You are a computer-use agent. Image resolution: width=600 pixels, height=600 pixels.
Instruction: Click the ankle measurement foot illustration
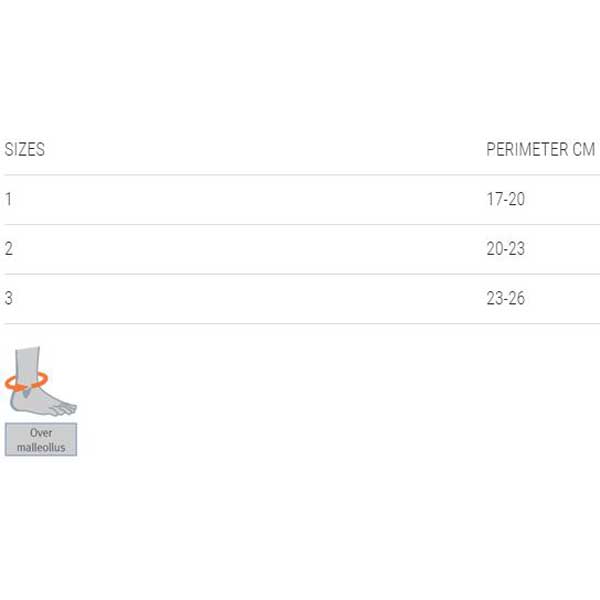point(41,381)
